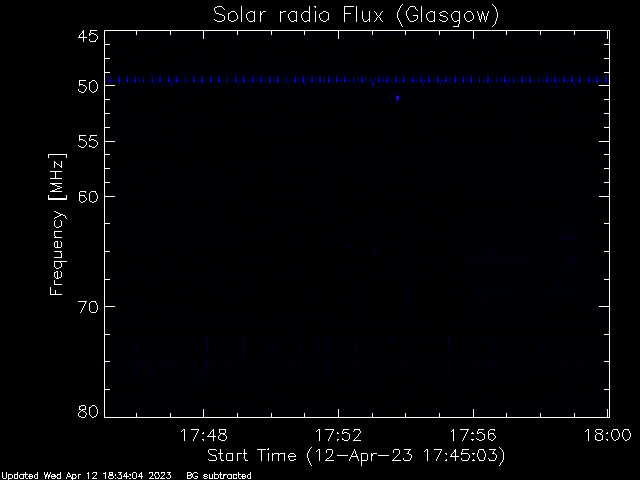This screenshot has height=480, width=640.
Task: Click the 60 MHz frequency axis label
Action: pos(88,197)
